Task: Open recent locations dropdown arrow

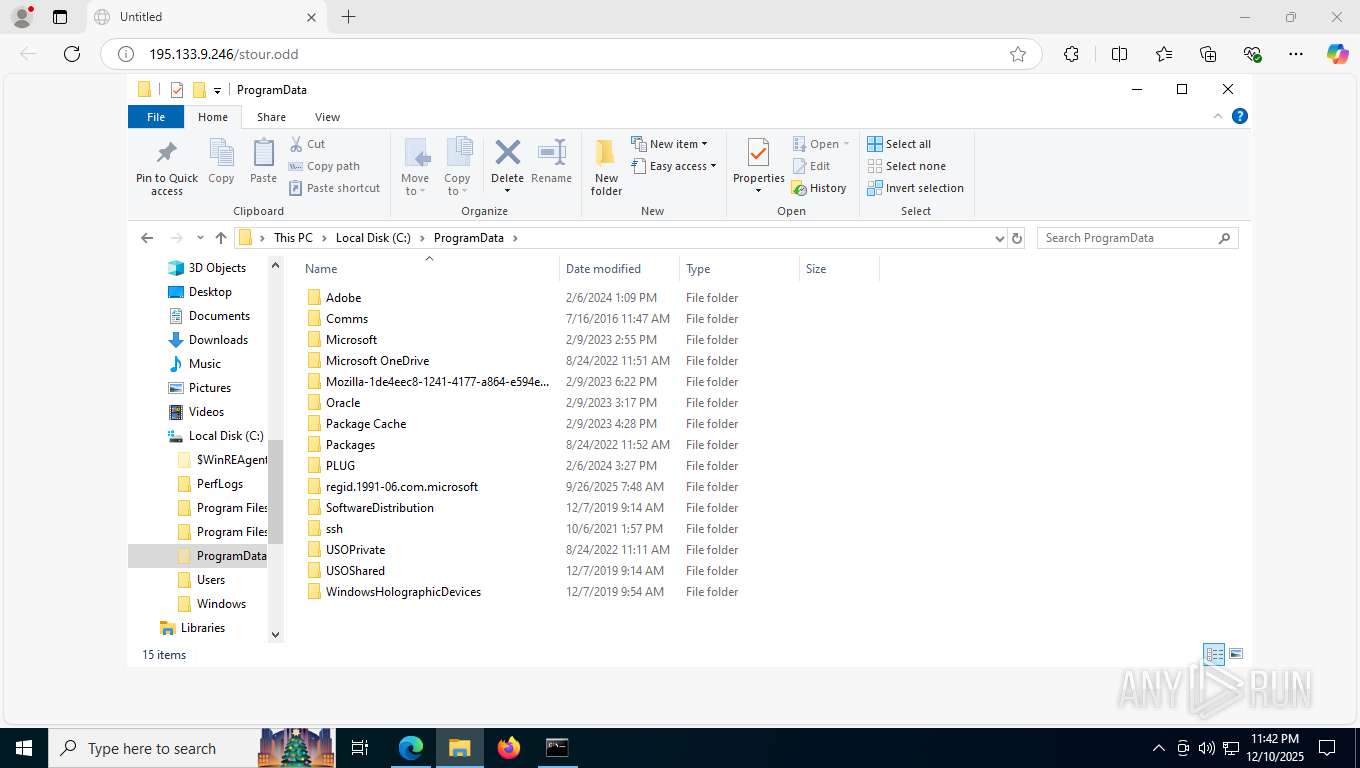Action: click(200, 238)
